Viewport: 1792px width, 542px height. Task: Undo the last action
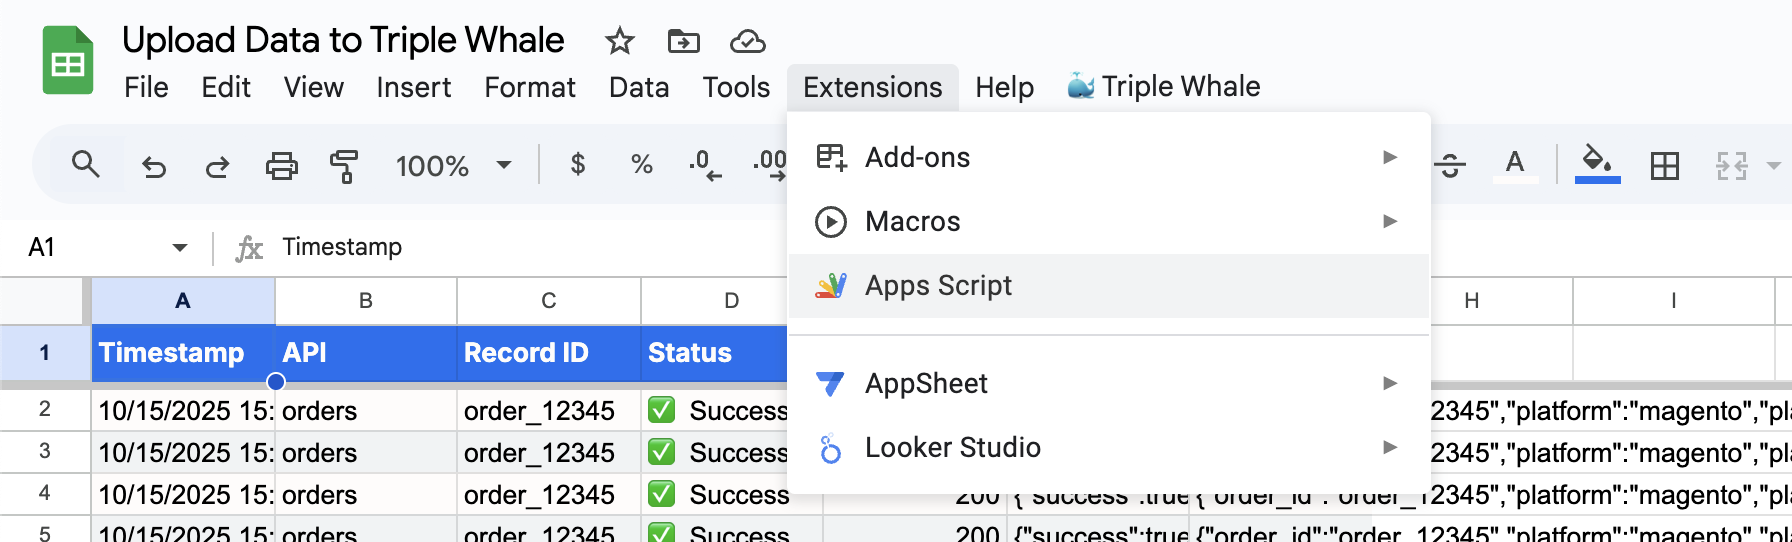(x=154, y=165)
